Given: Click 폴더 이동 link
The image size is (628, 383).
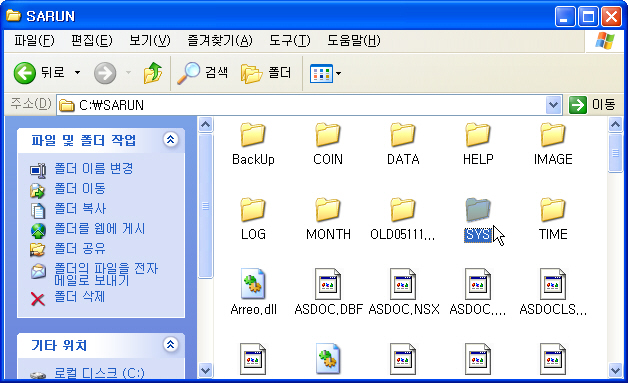Looking at the screenshot, I should [x=80, y=189].
